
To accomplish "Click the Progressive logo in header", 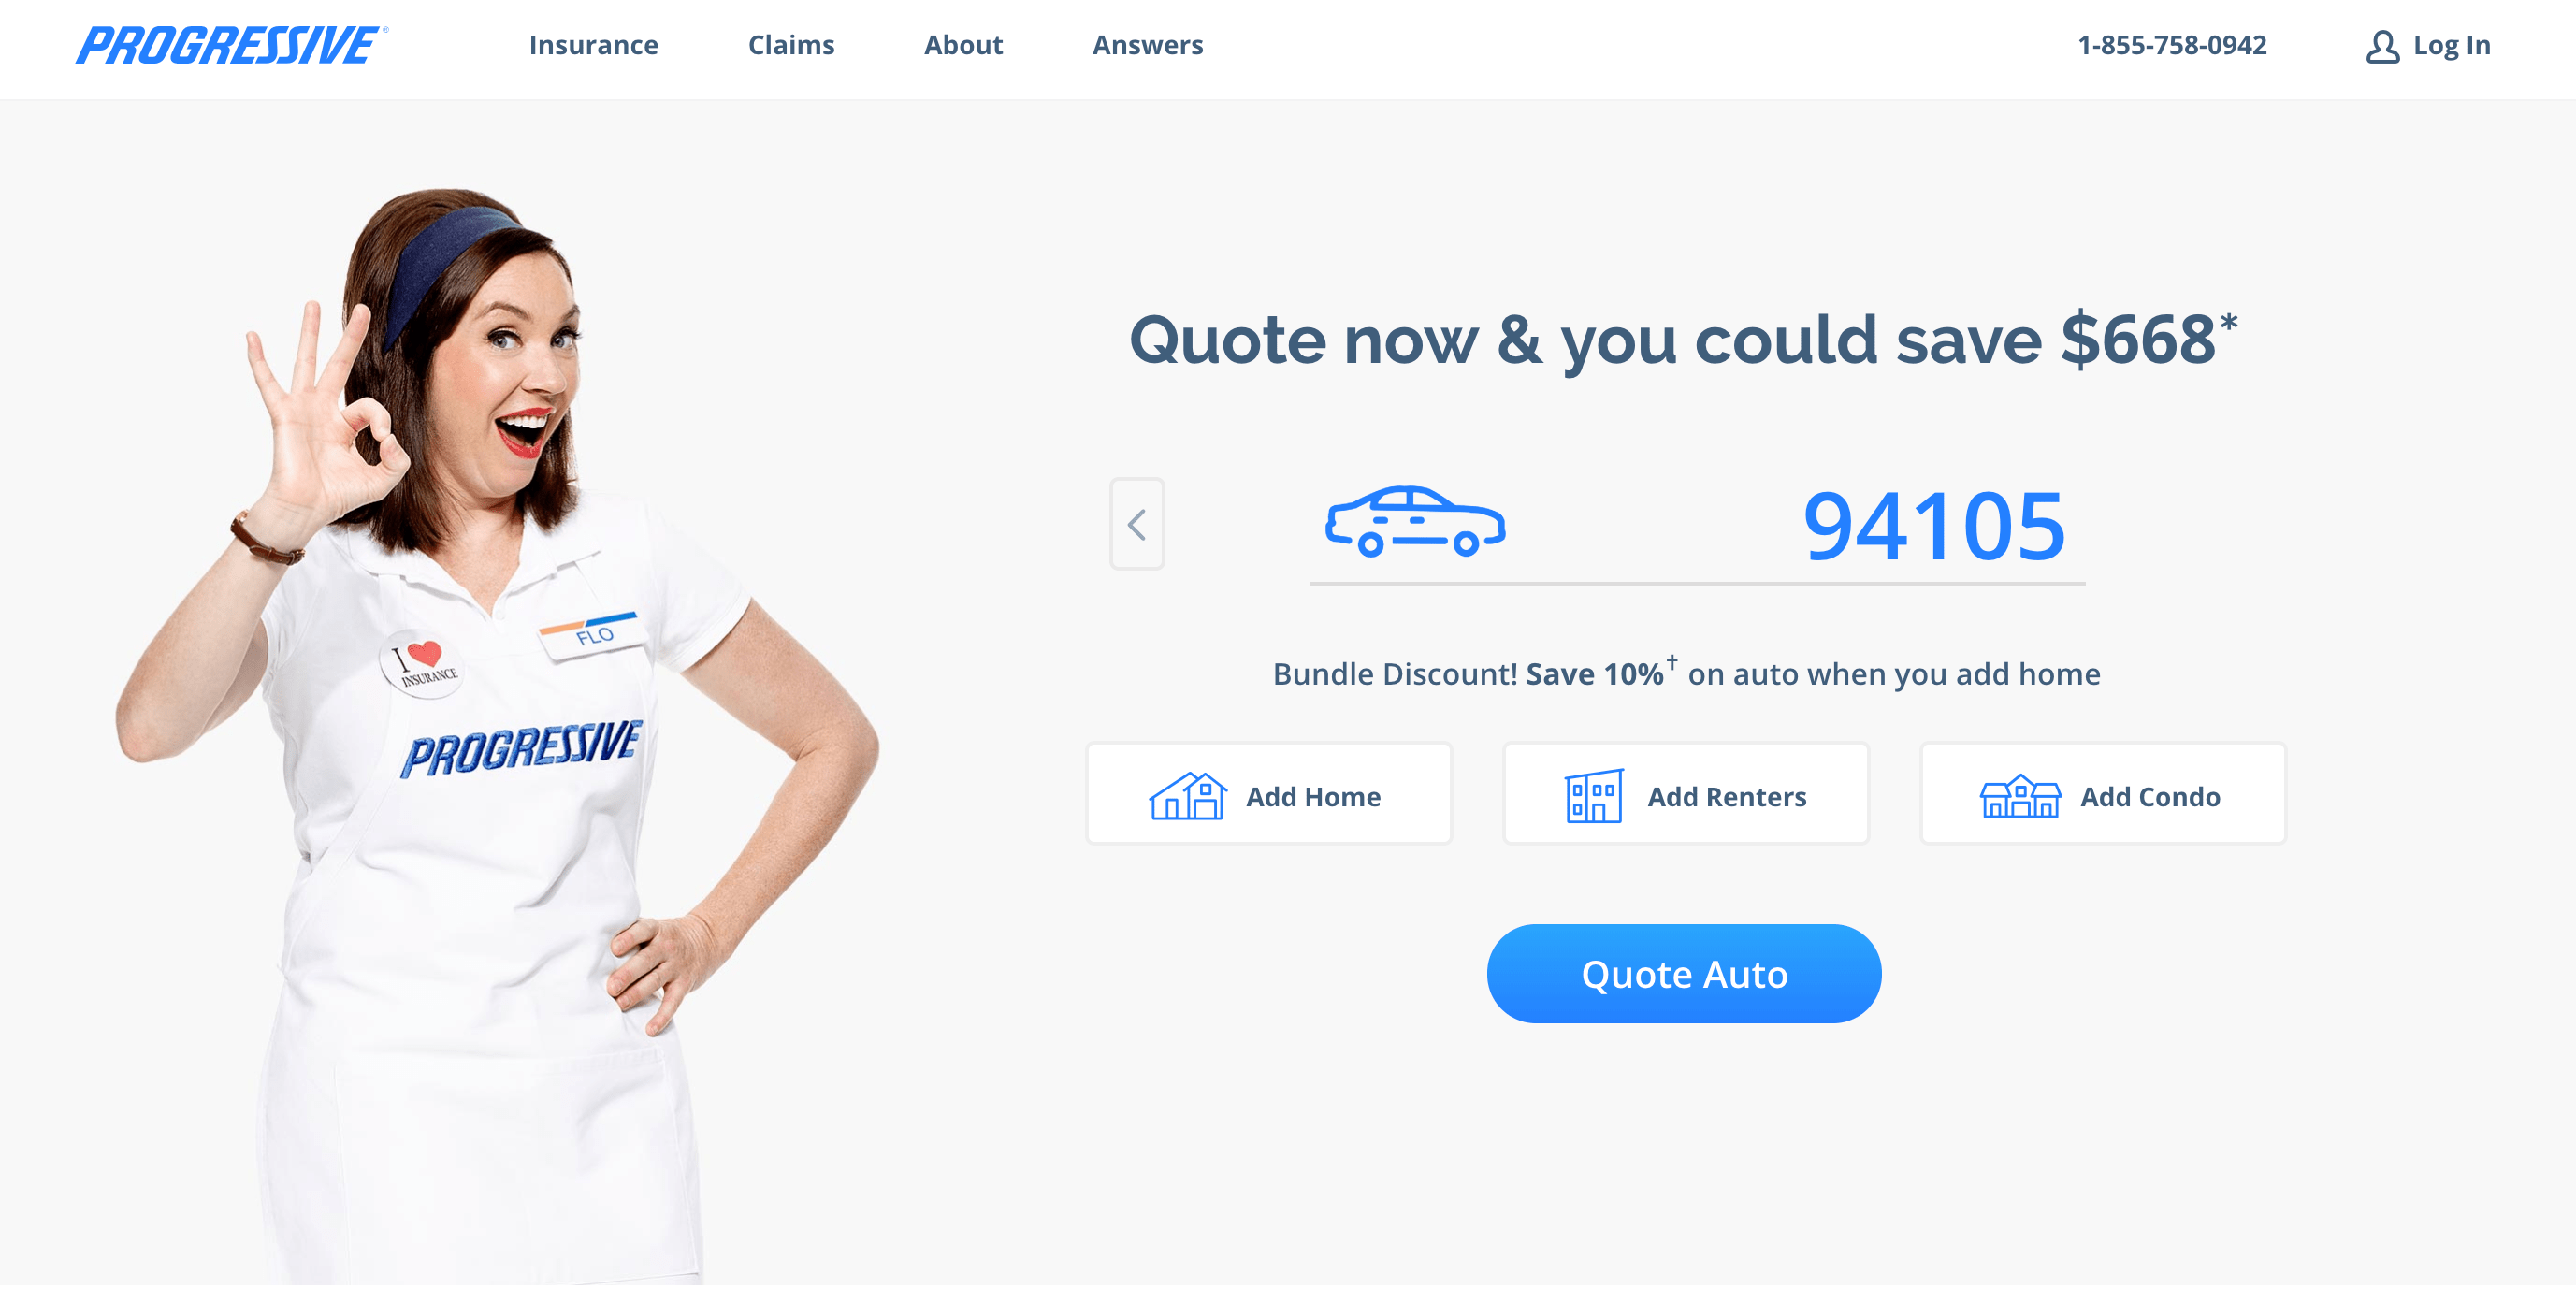I will (232, 45).
